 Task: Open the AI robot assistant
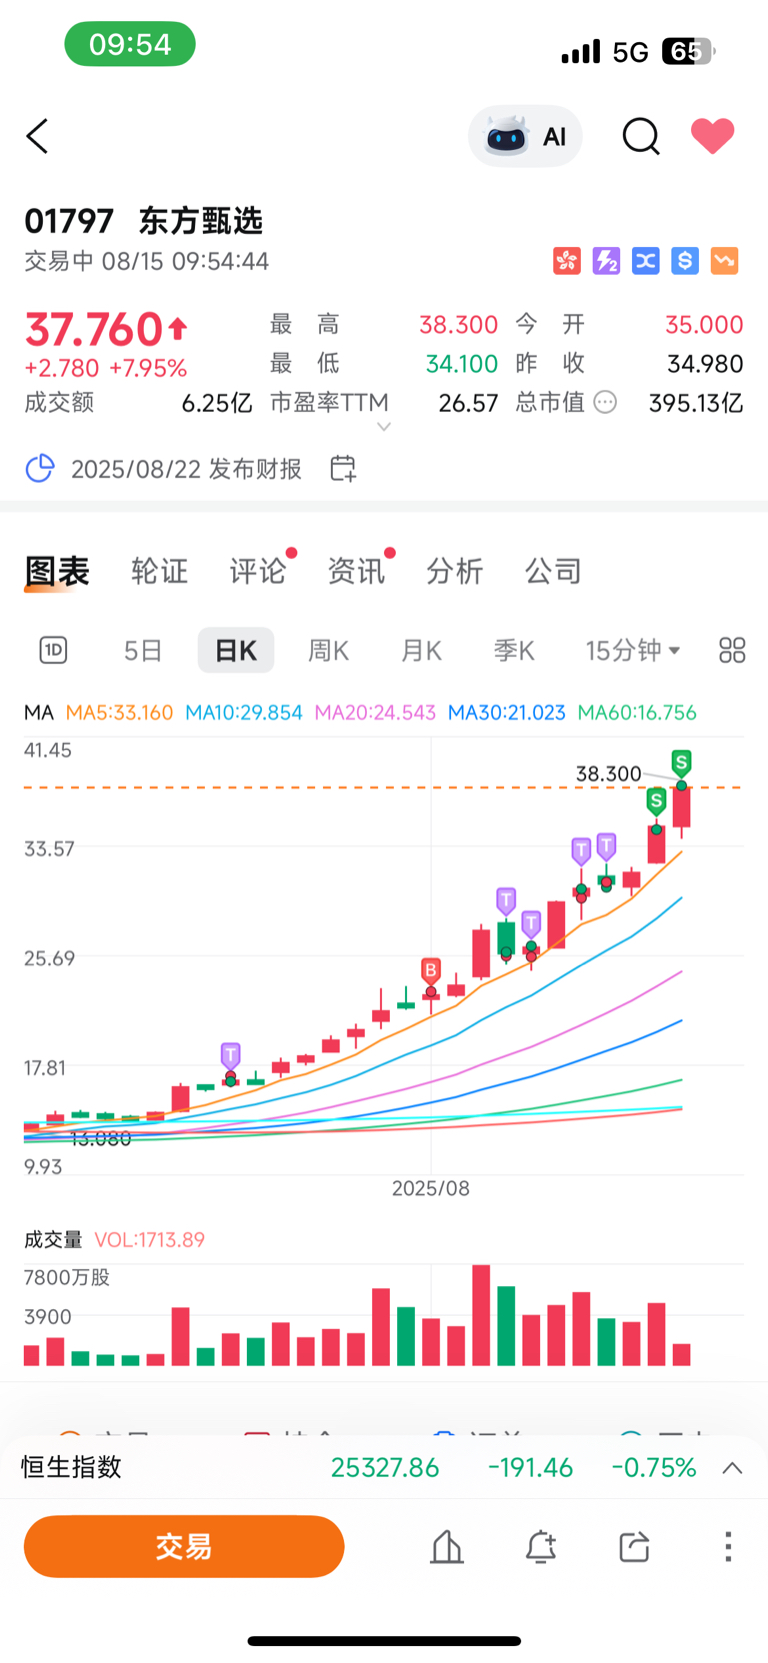point(525,136)
